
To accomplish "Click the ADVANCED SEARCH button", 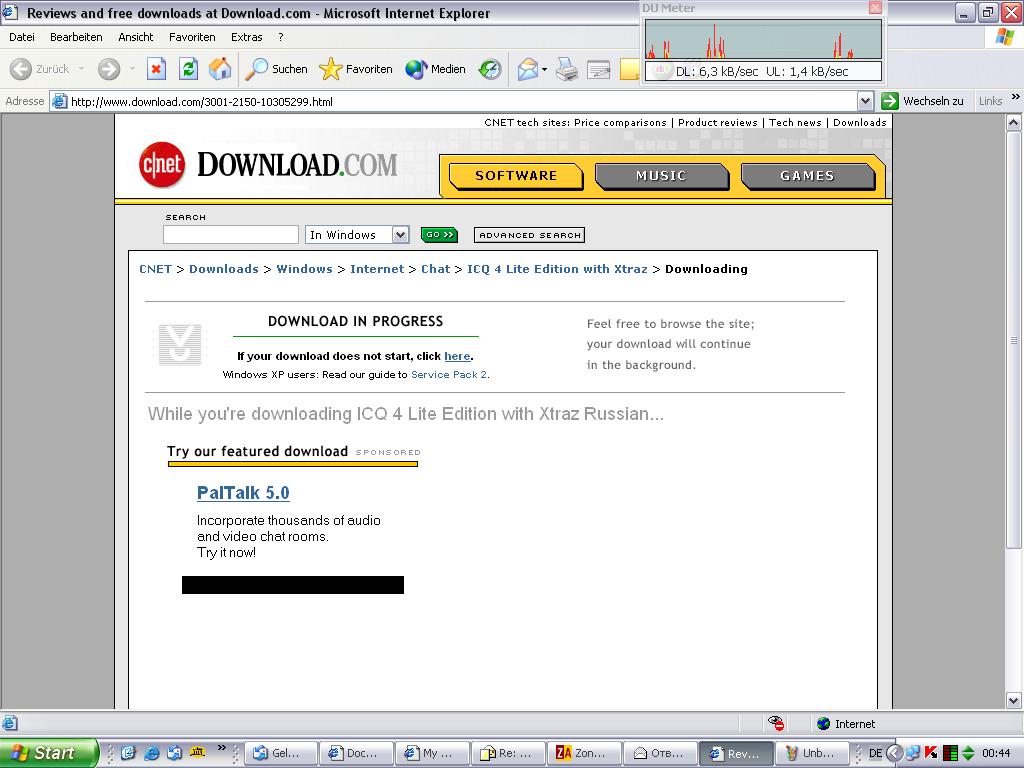I will (529, 235).
